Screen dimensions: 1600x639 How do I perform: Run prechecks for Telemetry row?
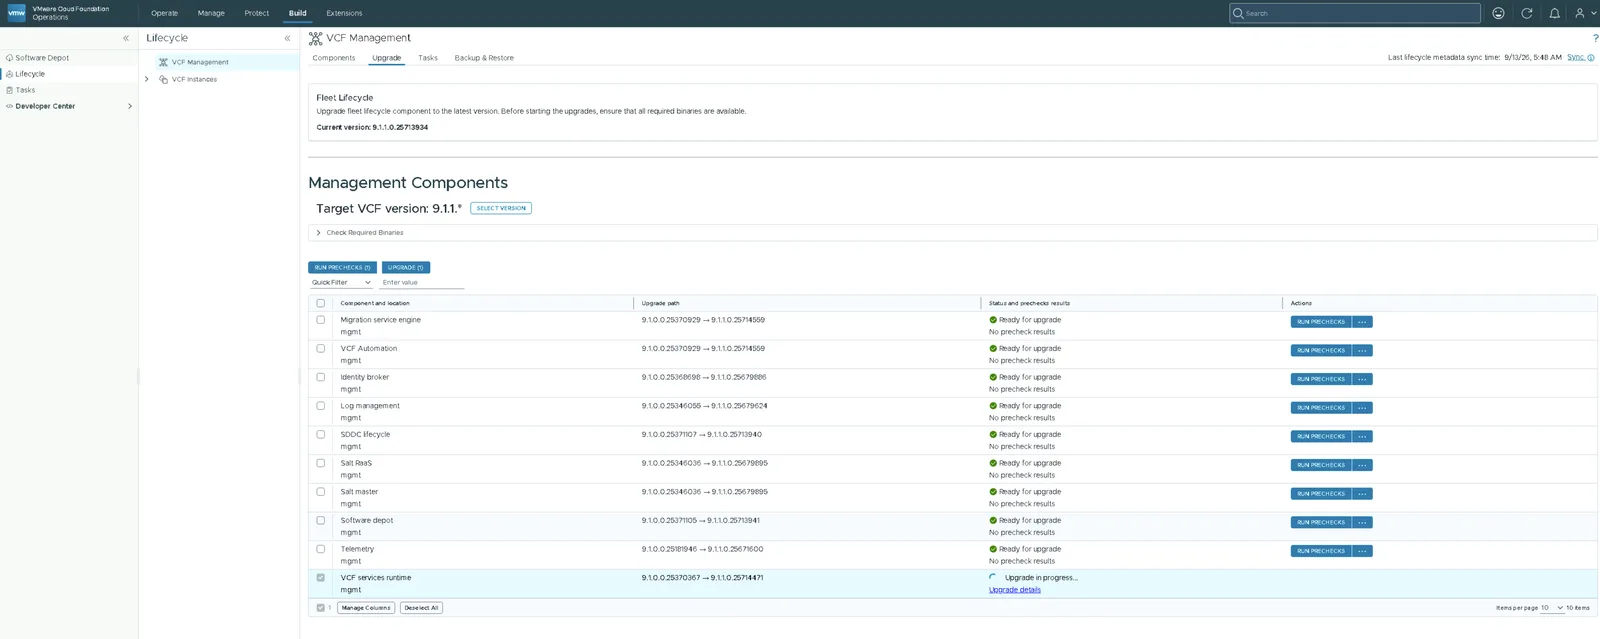pyautogui.click(x=1321, y=551)
